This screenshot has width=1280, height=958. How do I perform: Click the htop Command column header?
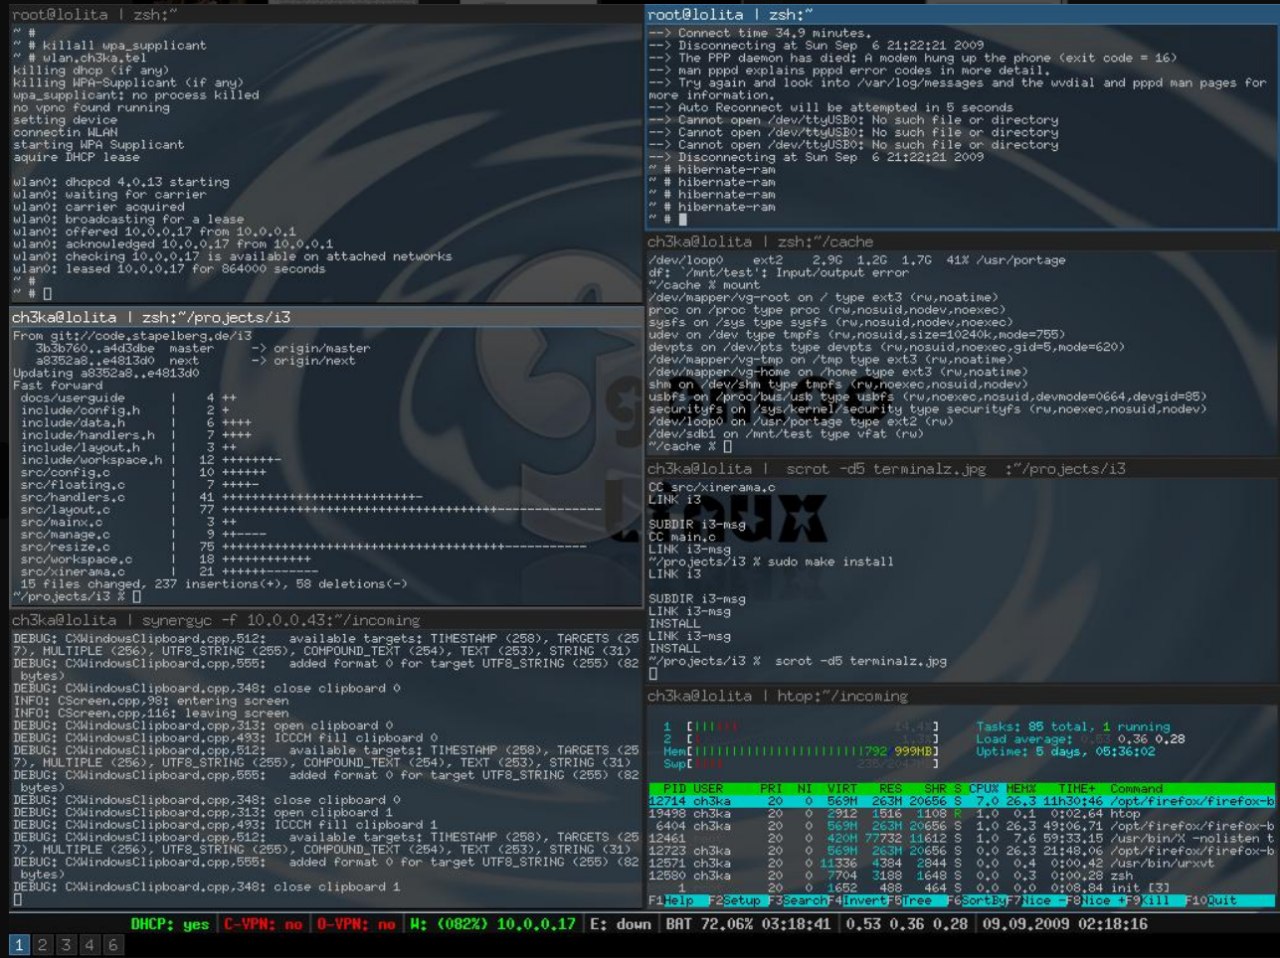pyautogui.click(x=1137, y=788)
